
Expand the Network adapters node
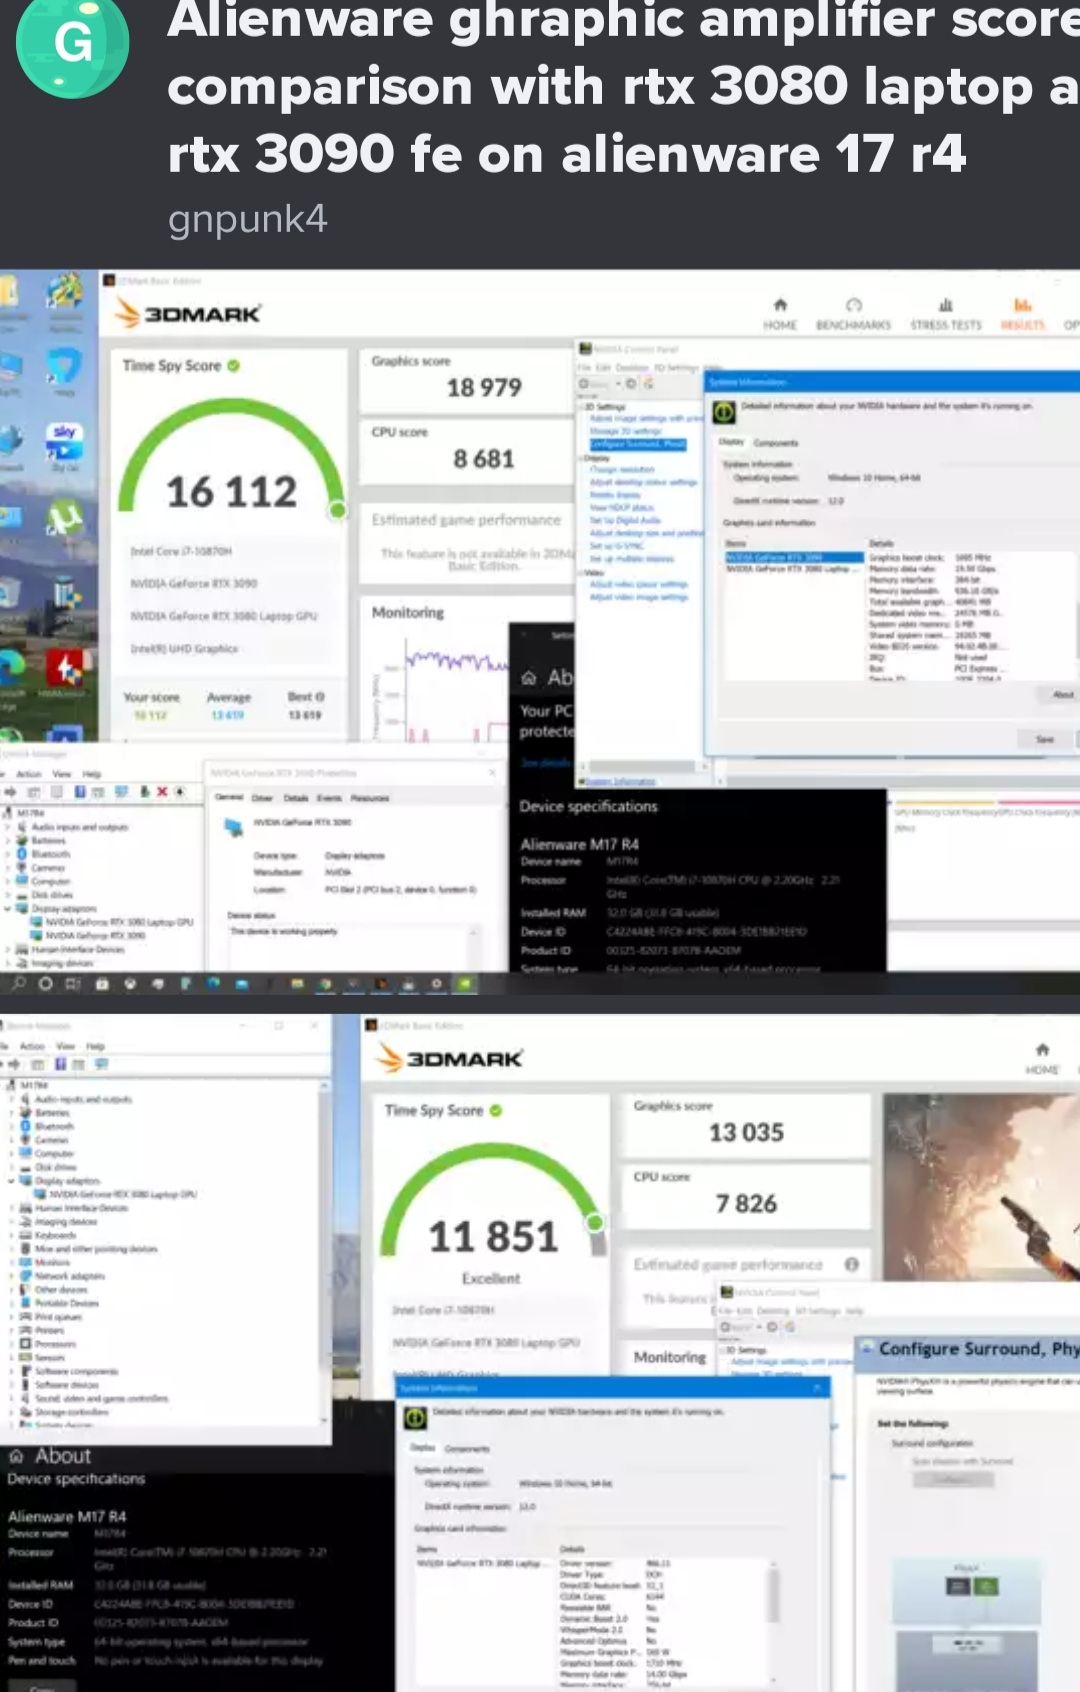(x=12, y=1276)
